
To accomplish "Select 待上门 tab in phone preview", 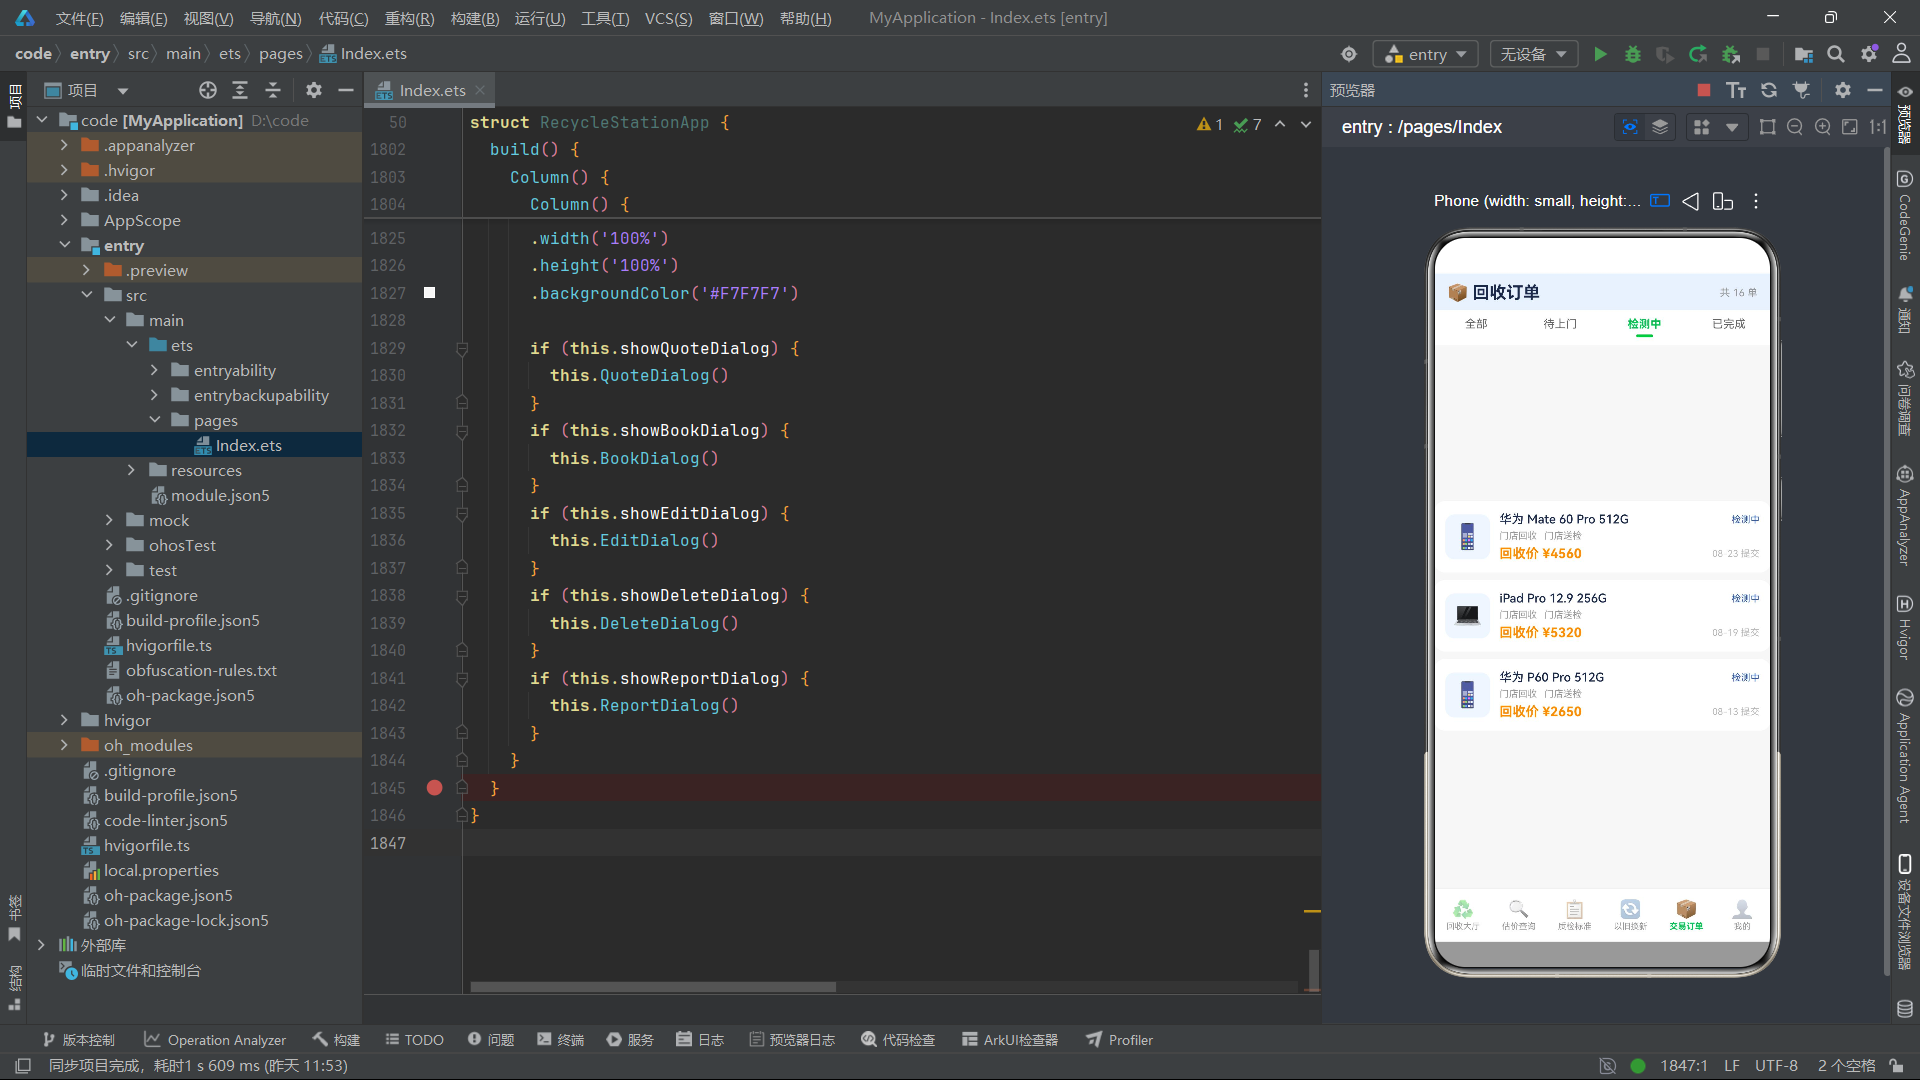I will click(x=1560, y=324).
